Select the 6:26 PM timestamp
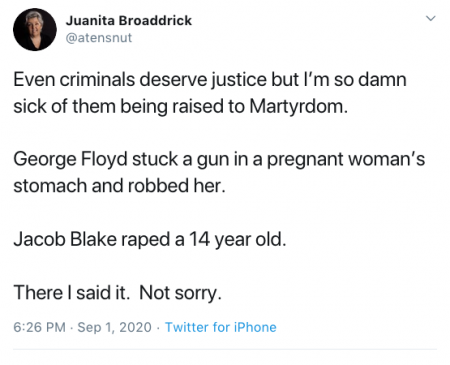 [x=39, y=327]
